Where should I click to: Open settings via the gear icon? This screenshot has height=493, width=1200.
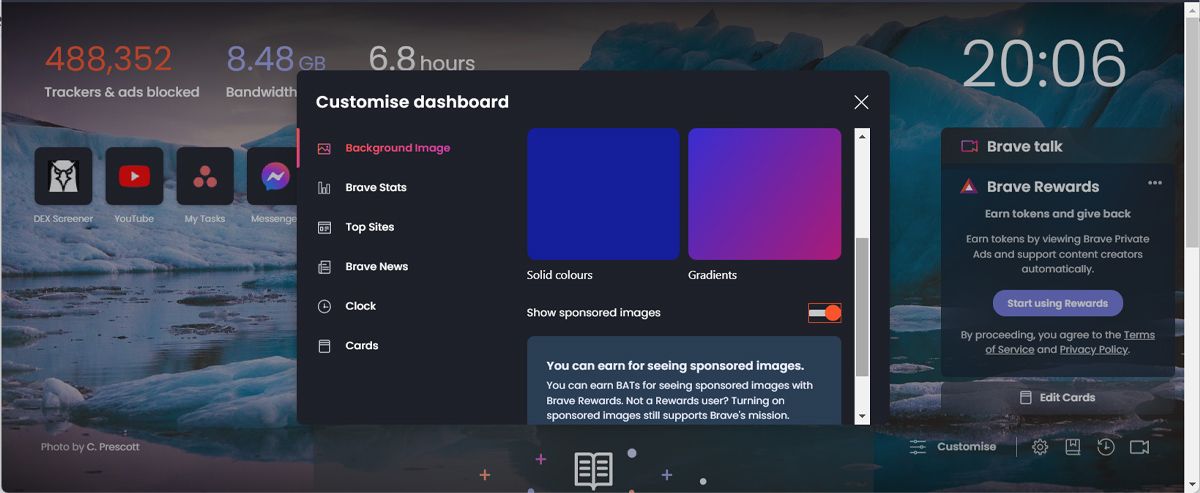pyautogui.click(x=1040, y=447)
